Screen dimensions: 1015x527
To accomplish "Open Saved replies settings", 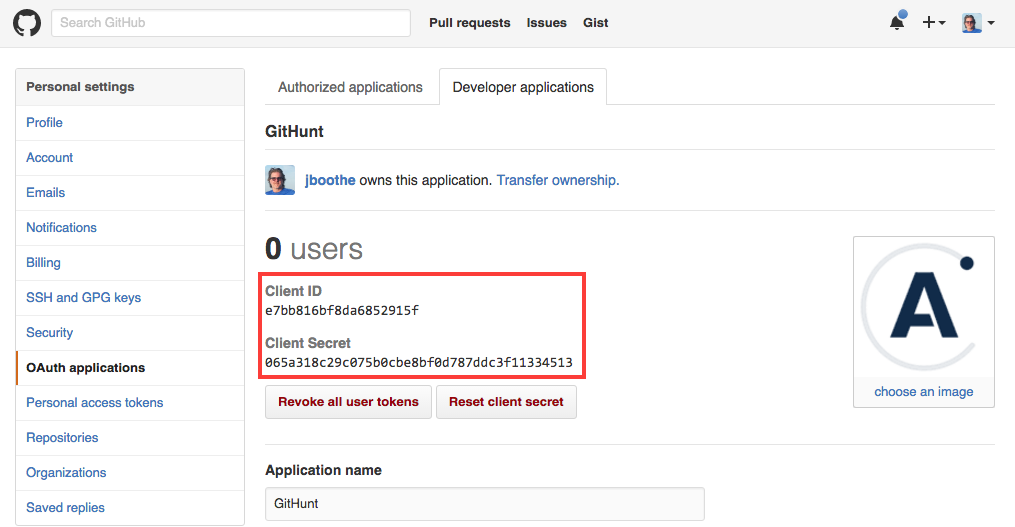I will point(130,507).
